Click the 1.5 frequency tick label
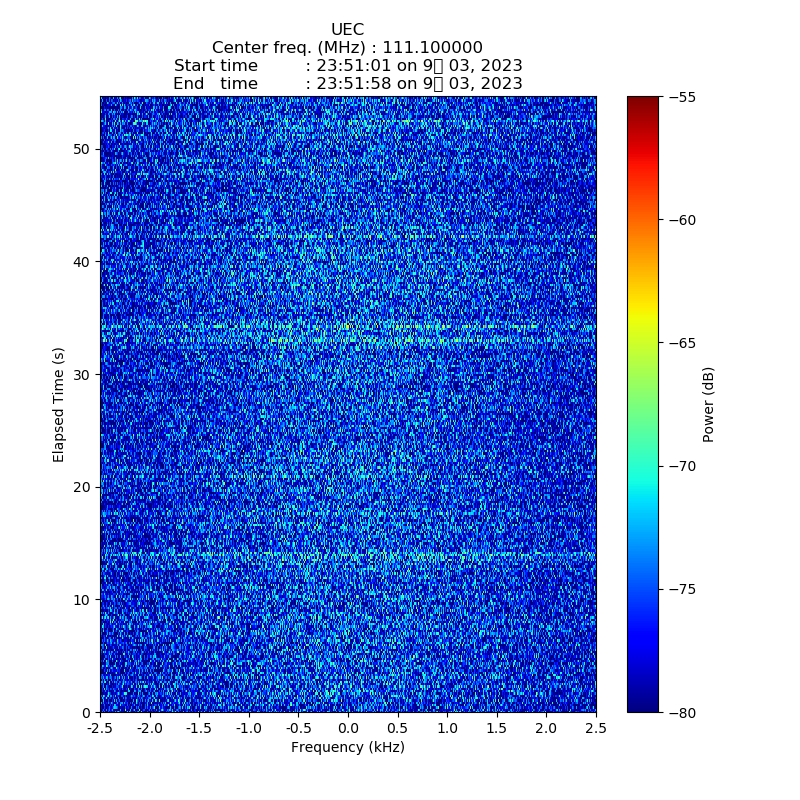The image size is (800, 800). click(x=497, y=729)
